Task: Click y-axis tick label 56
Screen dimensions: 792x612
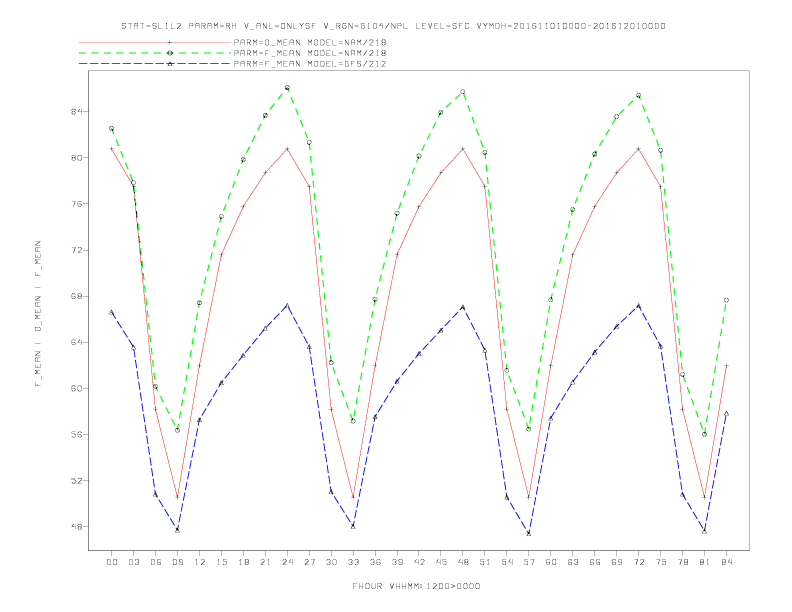Action: point(77,434)
